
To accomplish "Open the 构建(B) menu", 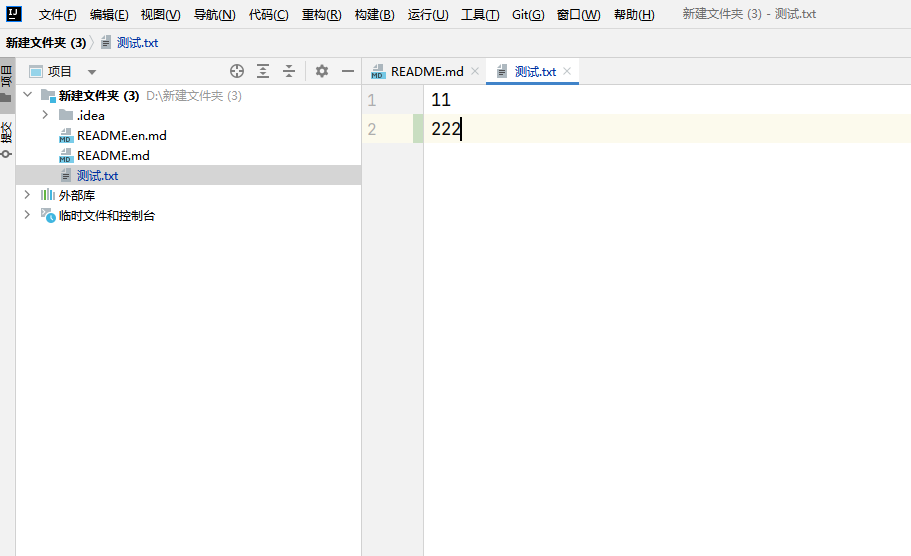I will (374, 15).
